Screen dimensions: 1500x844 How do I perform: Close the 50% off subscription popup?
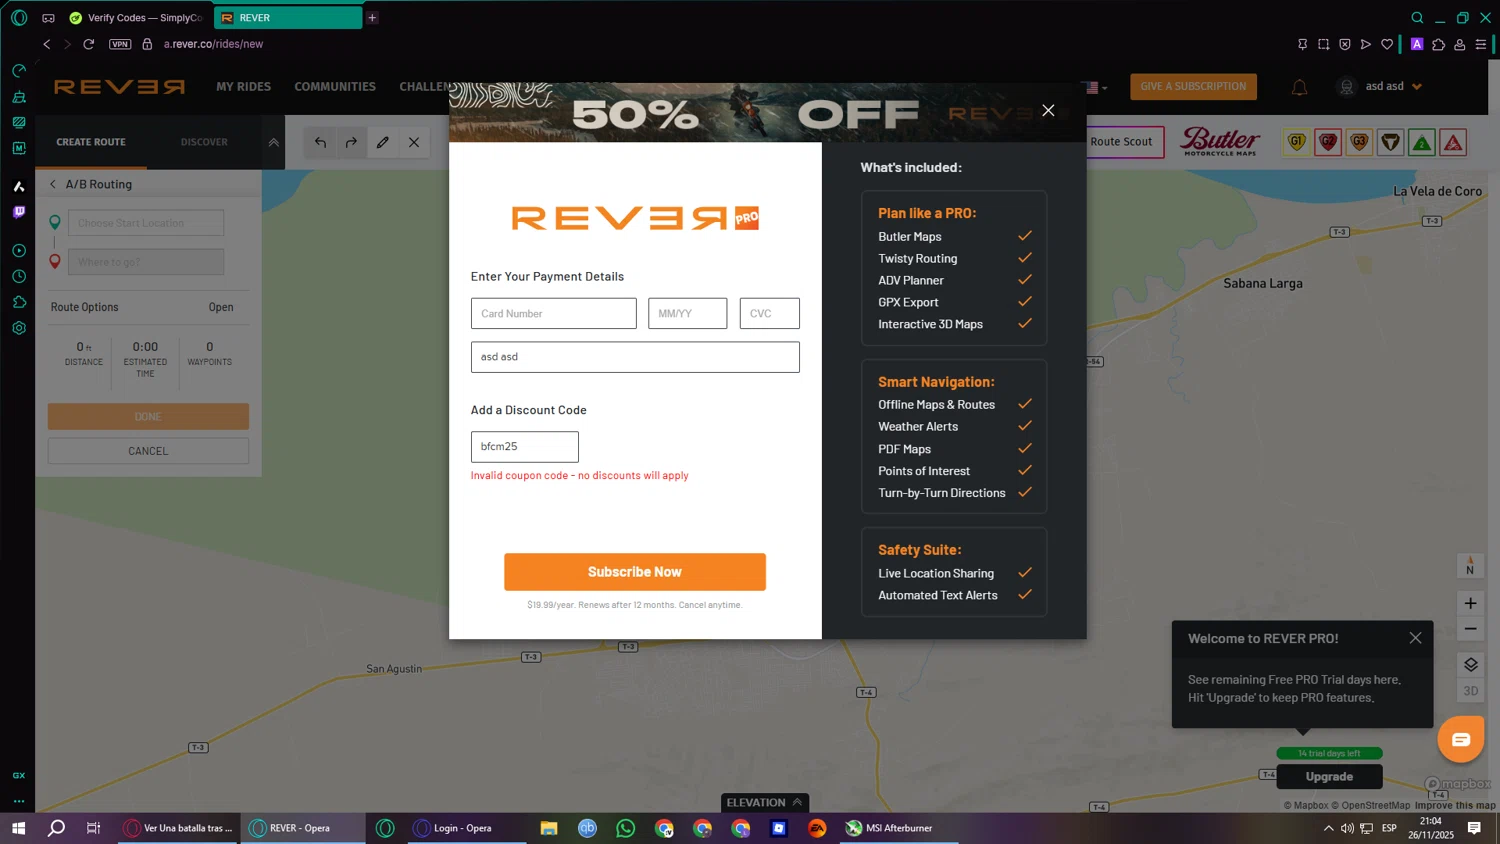coord(1048,110)
